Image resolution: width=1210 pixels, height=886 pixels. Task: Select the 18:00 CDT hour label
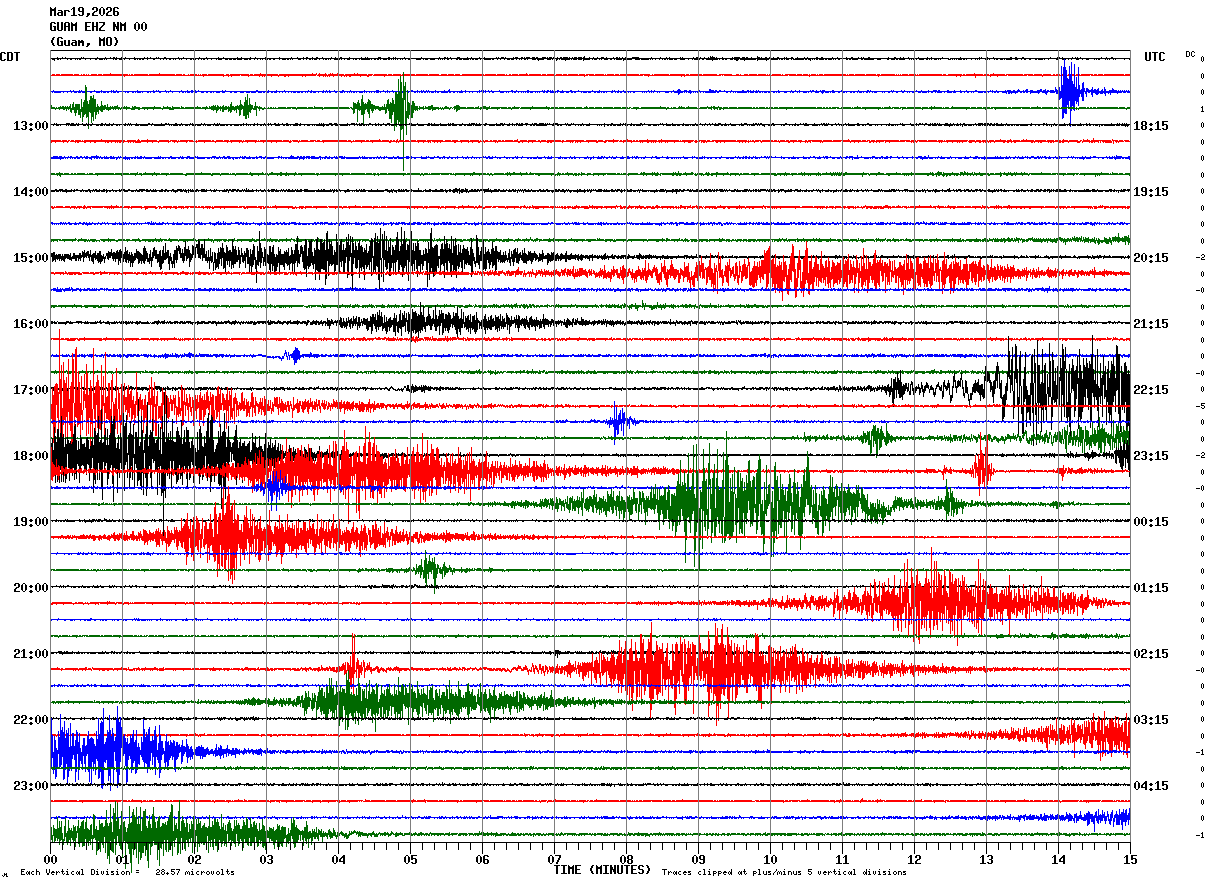point(31,456)
